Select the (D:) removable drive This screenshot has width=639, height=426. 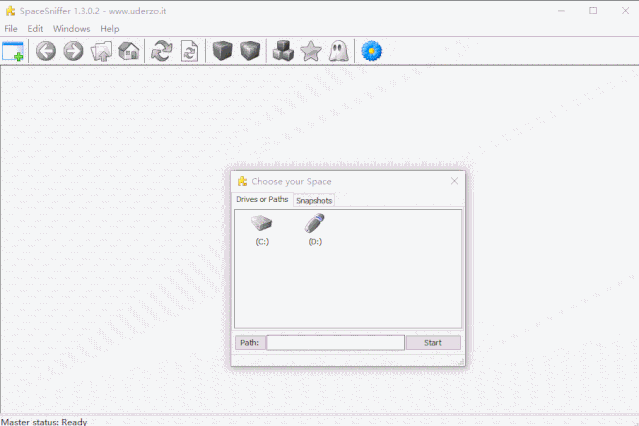pyautogui.click(x=315, y=230)
